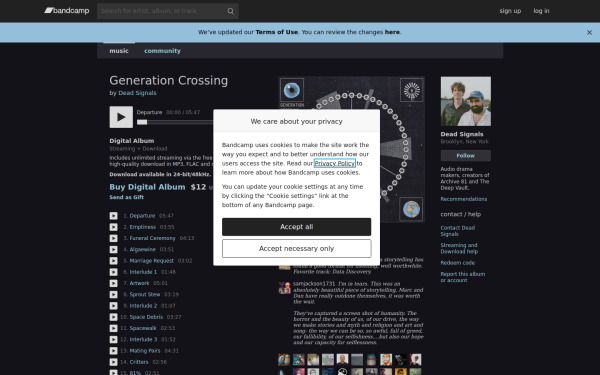Play track 1 Departure in tracklist
This screenshot has height=375, width=600.
(x=114, y=216)
